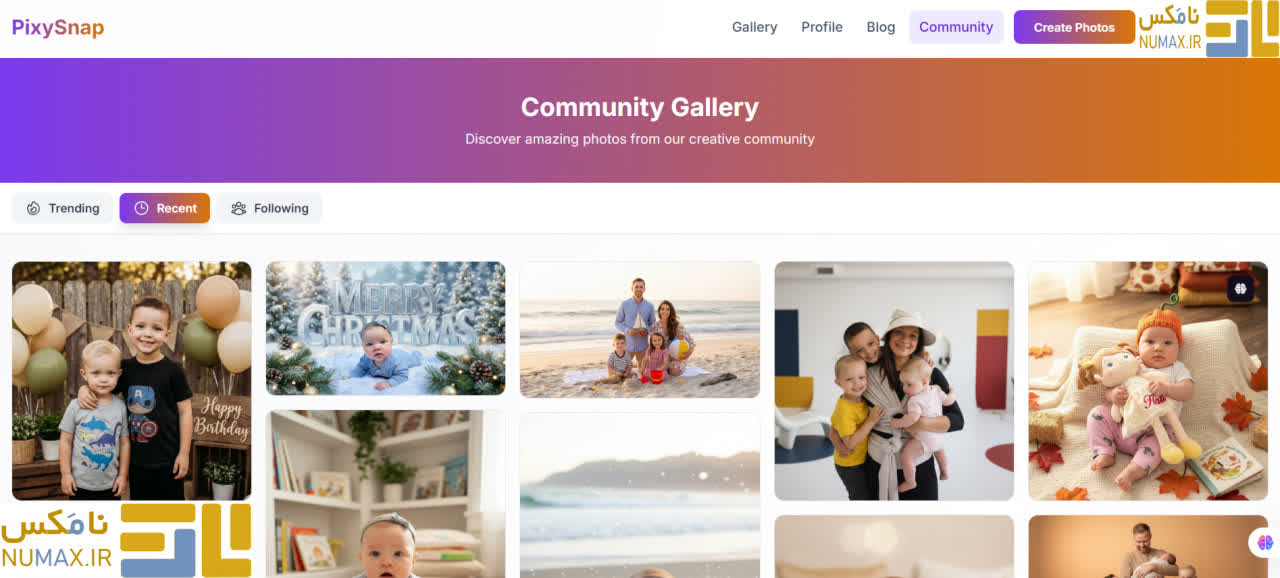Image resolution: width=1280 pixels, height=578 pixels.
Task: Open the mother with two kids photo
Action: tap(894, 381)
